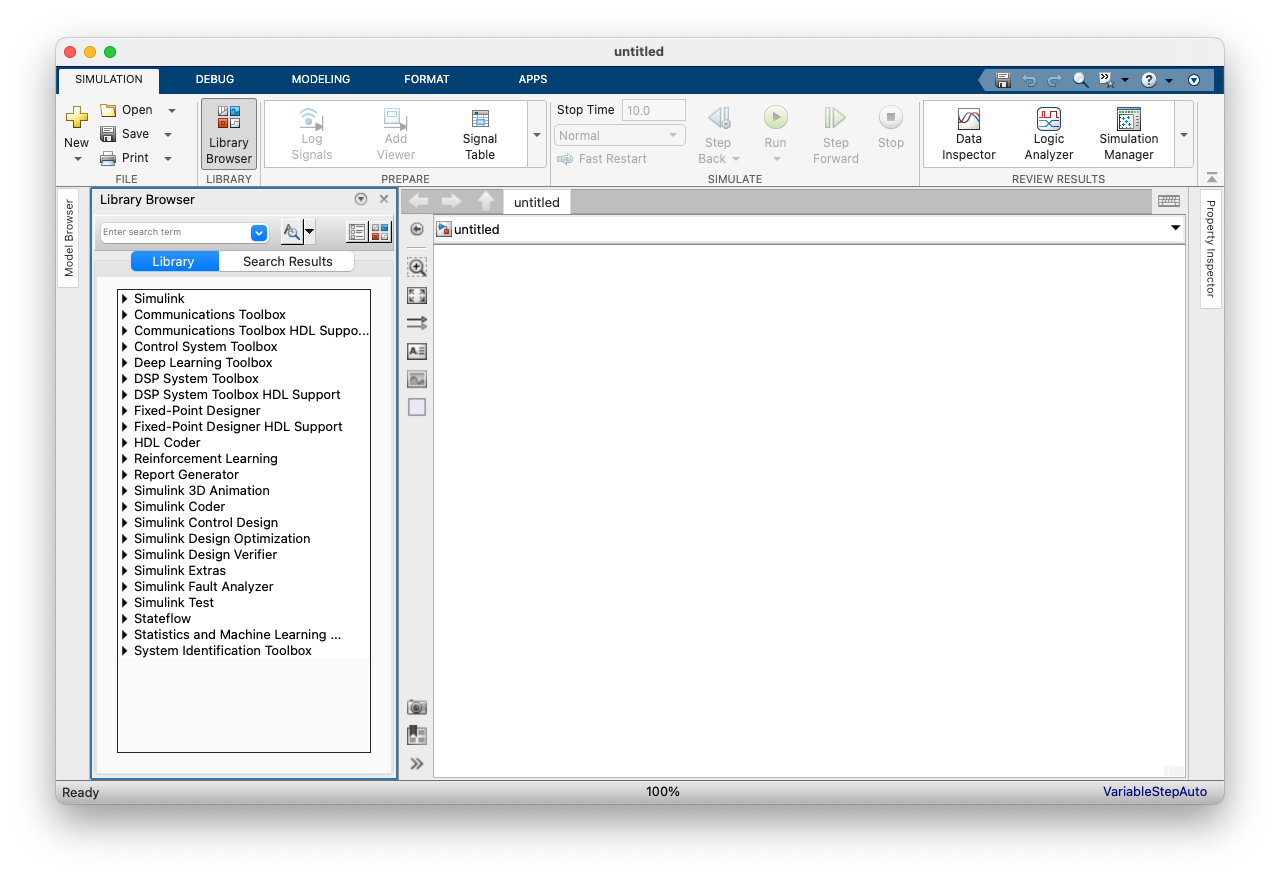Open the Open button dropdown arrow
Image resolution: width=1280 pixels, height=878 pixels.
[x=171, y=110]
